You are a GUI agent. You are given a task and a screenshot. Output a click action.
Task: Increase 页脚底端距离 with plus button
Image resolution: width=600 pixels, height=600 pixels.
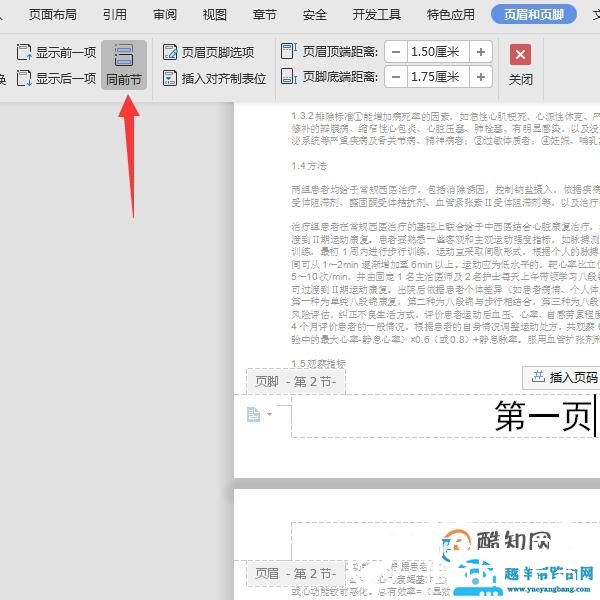[x=481, y=77]
